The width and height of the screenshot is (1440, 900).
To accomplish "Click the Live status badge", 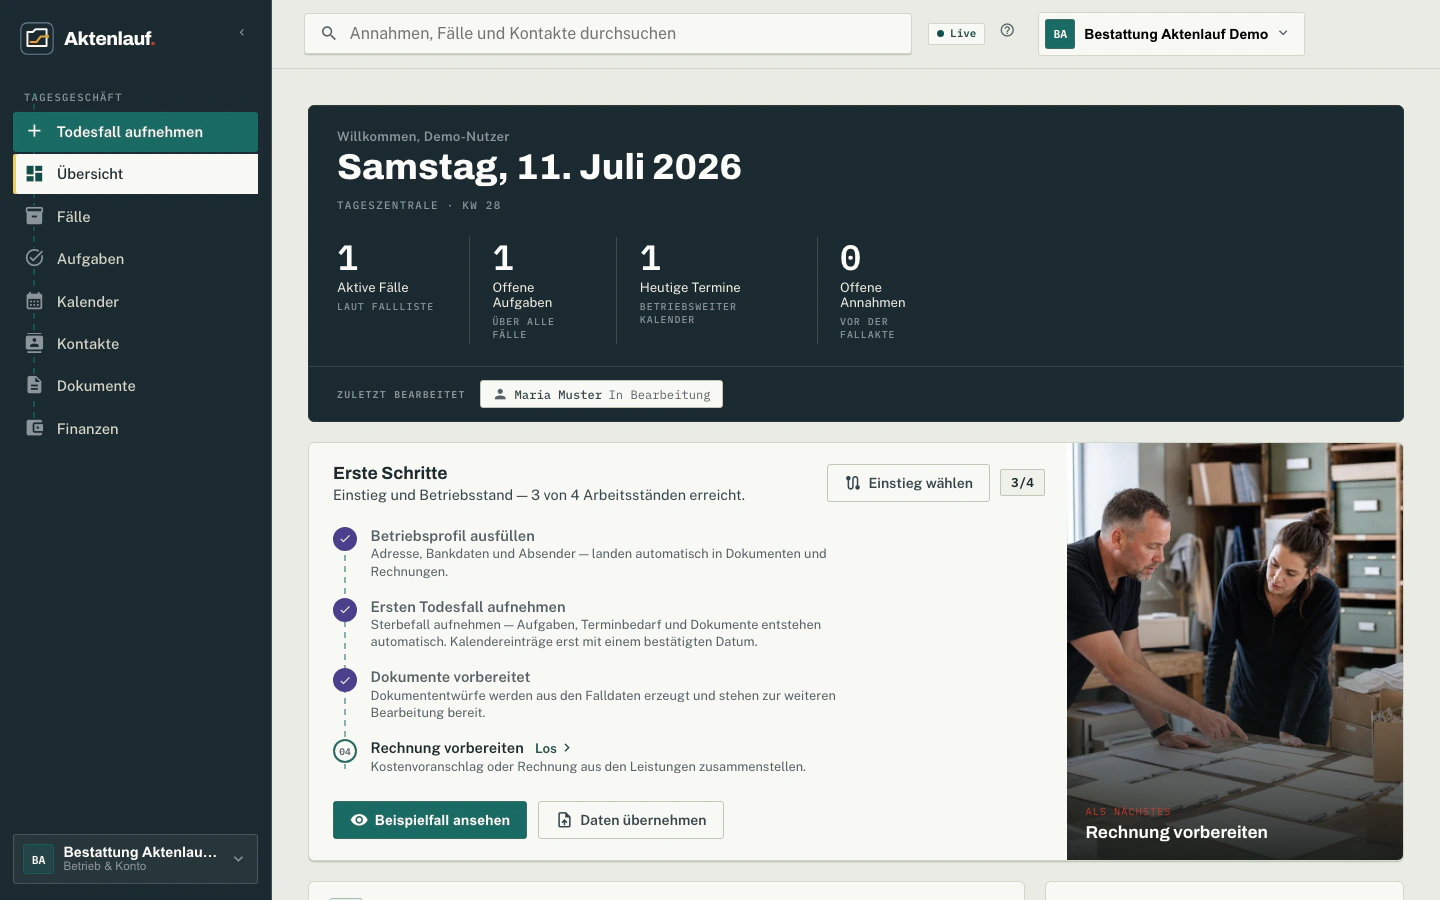I will click(x=956, y=33).
